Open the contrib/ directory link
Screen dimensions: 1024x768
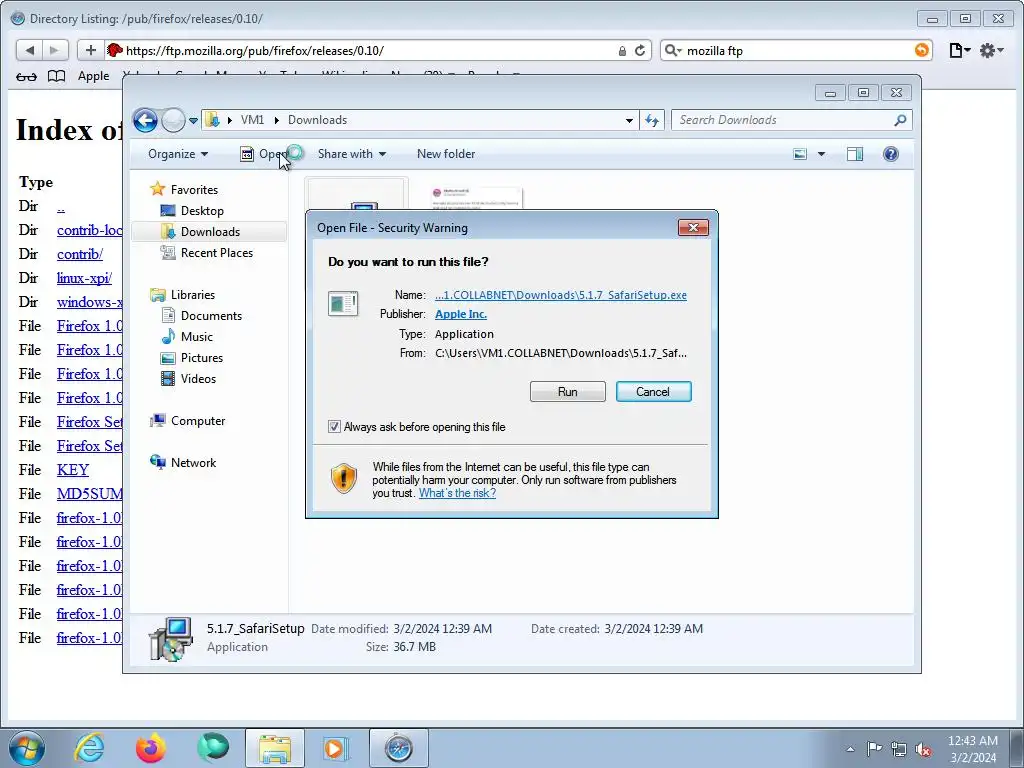pyautogui.click(x=80, y=254)
